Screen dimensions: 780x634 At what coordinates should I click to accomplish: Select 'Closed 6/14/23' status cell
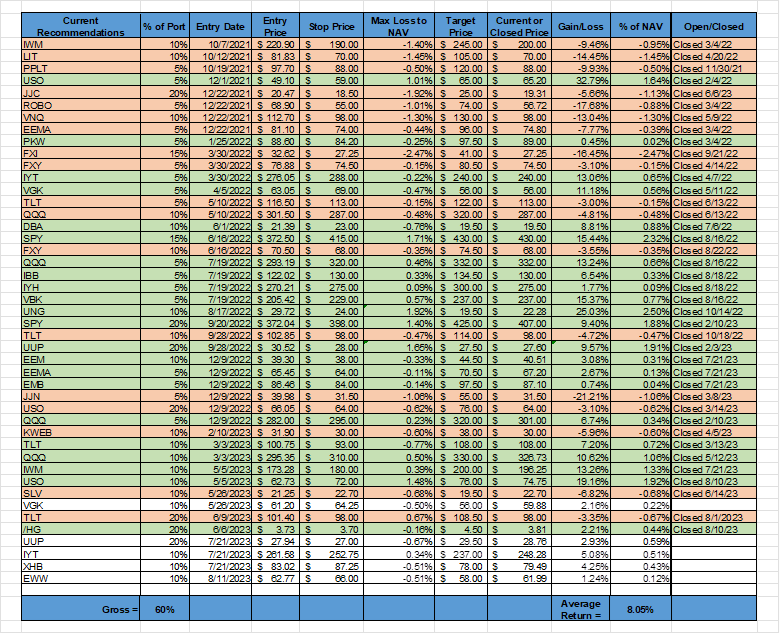click(x=713, y=493)
